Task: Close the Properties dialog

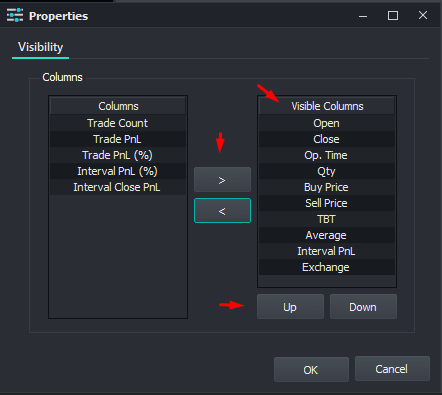Action: (x=423, y=15)
